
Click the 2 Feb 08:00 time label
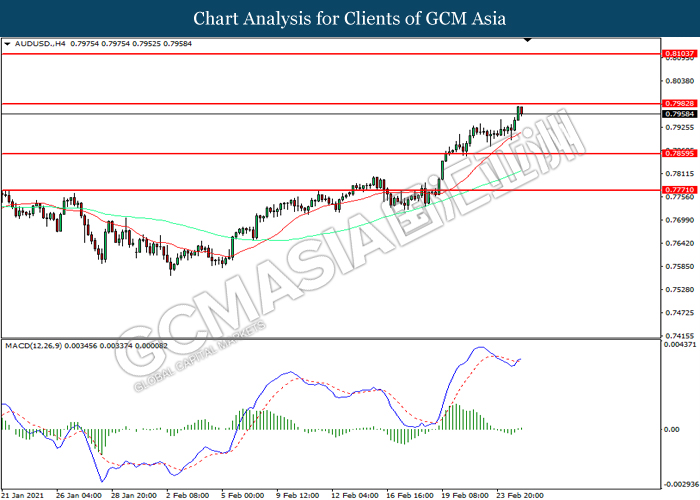click(x=188, y=496)
